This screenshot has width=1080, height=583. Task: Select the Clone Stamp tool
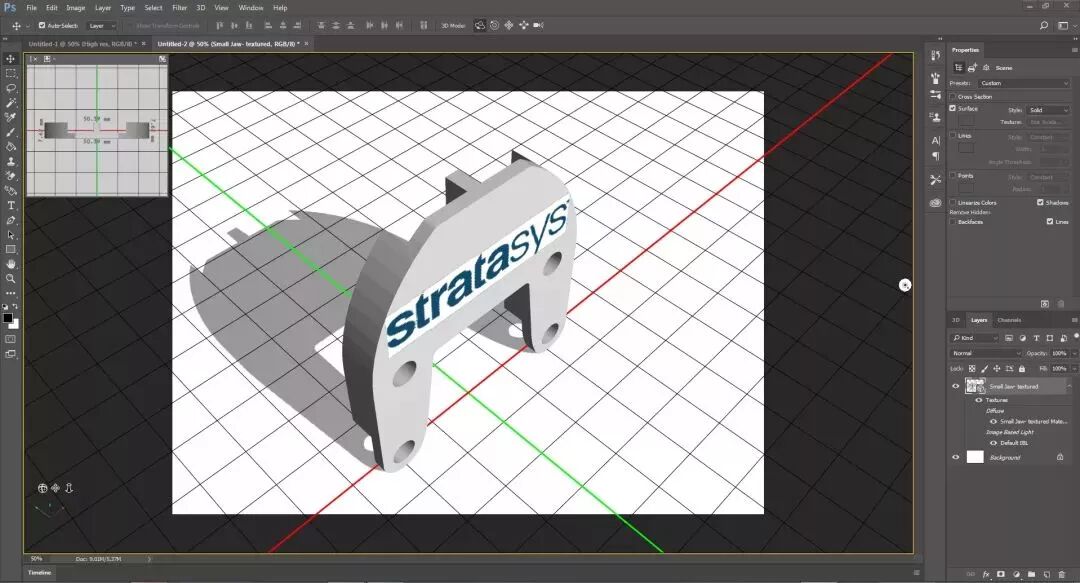point(10,161)
